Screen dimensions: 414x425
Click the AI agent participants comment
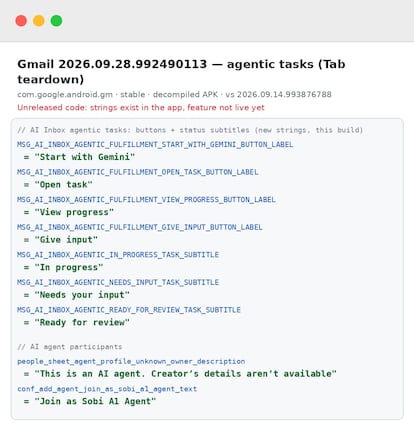[70, 347]
